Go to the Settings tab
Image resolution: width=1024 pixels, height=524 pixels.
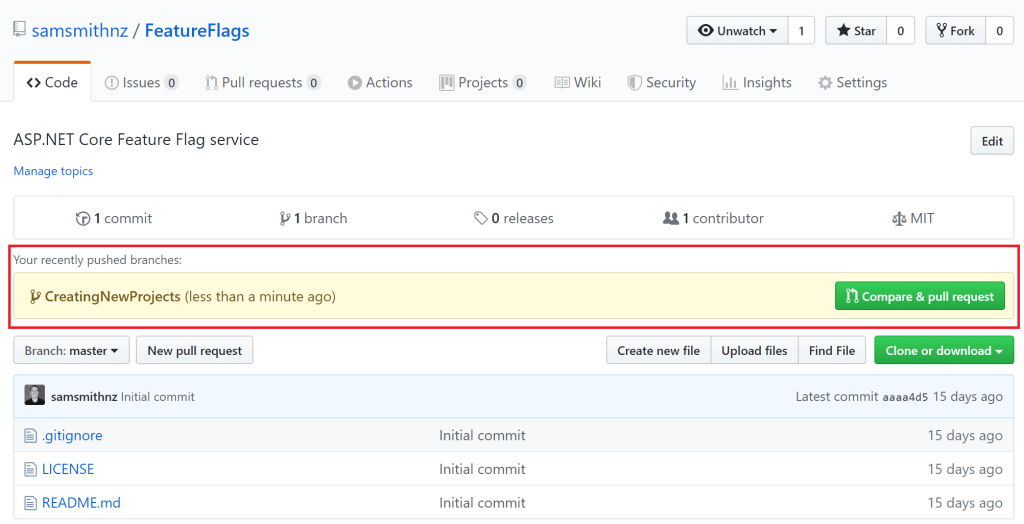[852, 83]
